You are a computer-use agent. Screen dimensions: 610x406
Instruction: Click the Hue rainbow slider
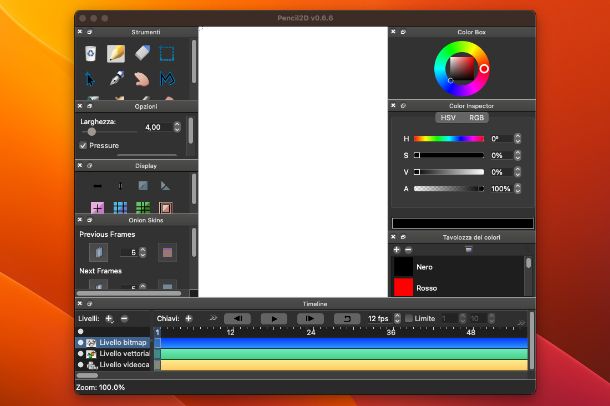coord(449,139)
